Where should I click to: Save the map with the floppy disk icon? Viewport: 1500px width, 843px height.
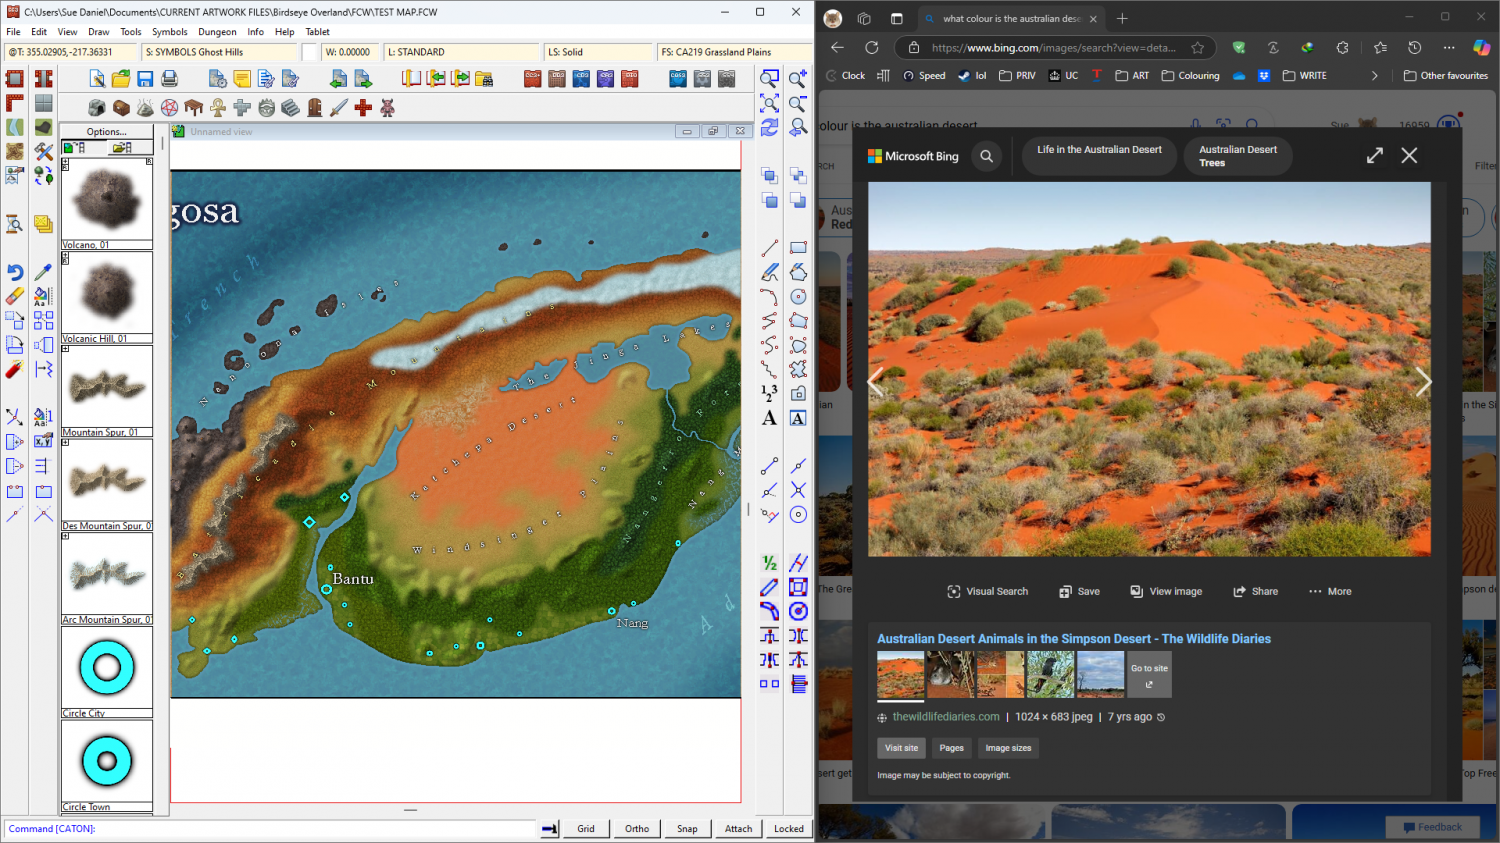point(145,79)
